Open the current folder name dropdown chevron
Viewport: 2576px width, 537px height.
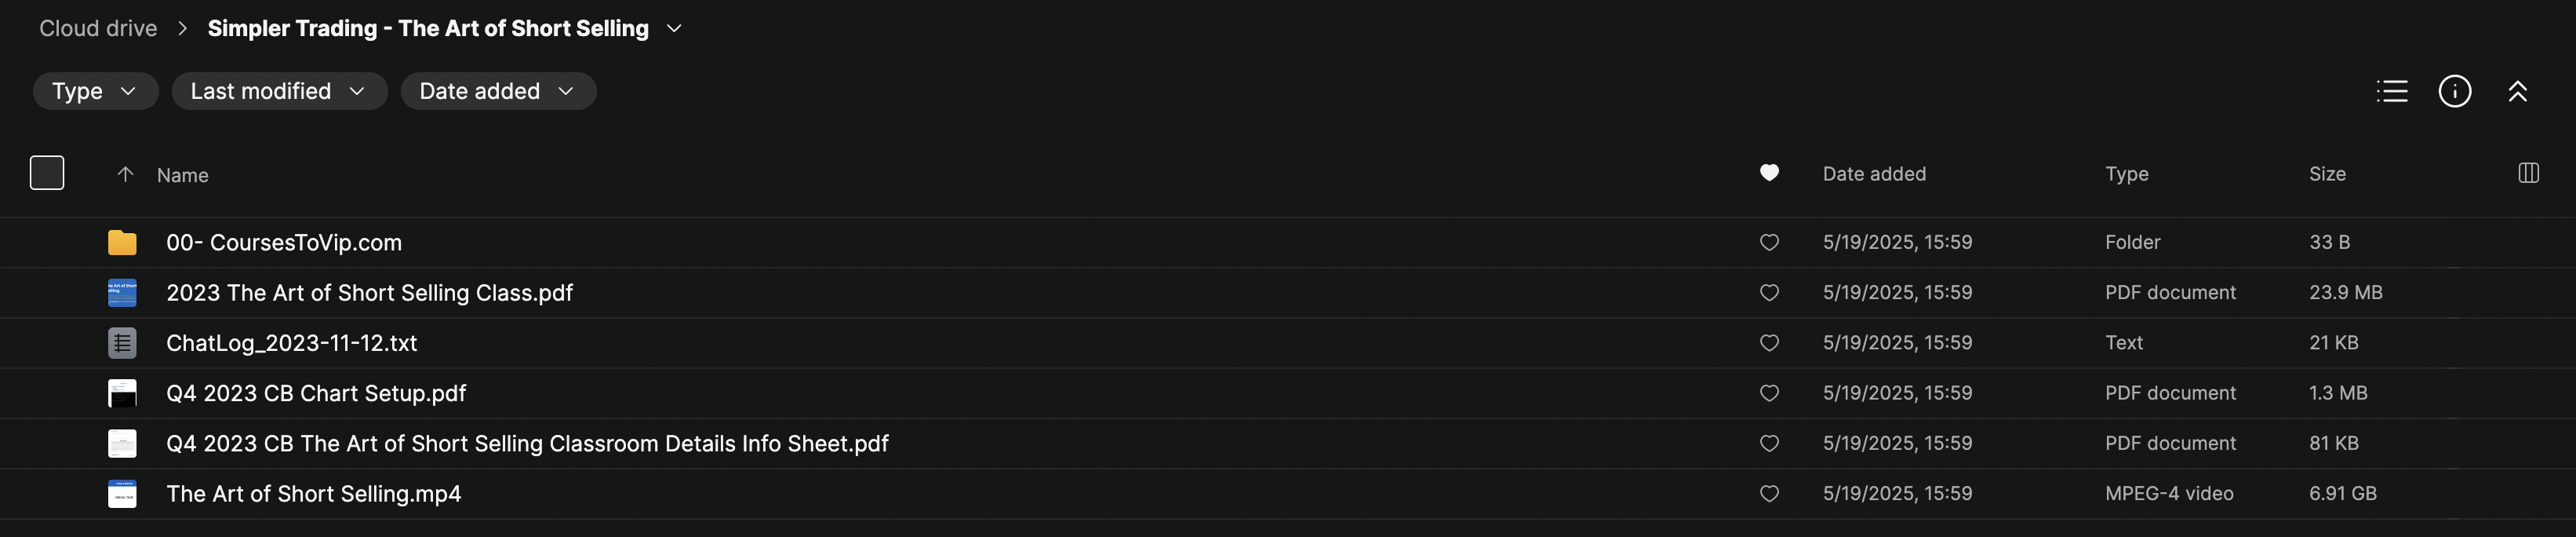click(674, 29)
